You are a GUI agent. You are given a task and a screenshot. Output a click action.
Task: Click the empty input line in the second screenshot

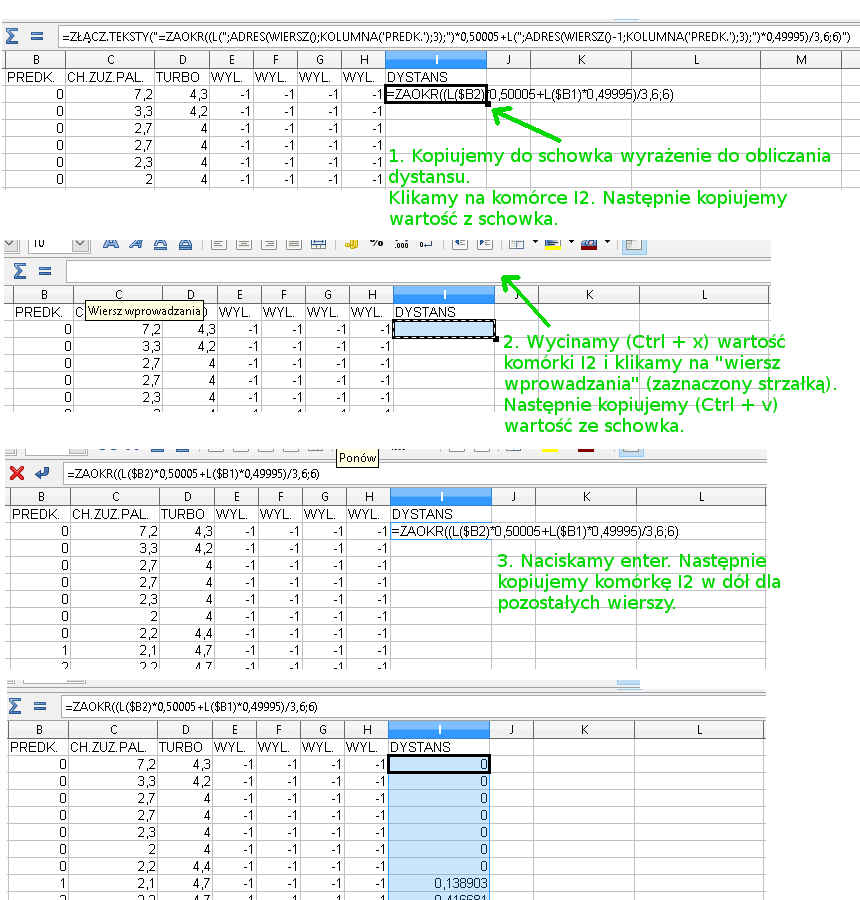pos(418,271)
